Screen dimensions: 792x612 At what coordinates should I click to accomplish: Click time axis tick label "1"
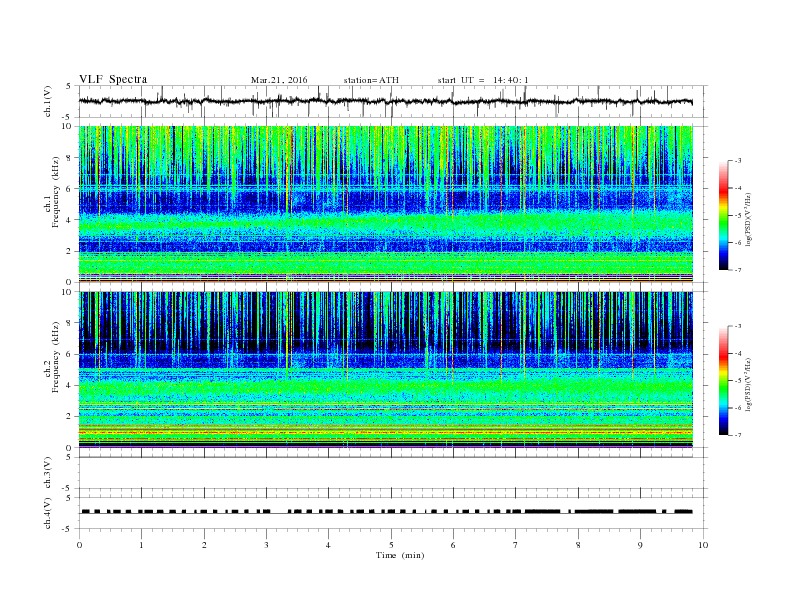click(x=141, y=545)
